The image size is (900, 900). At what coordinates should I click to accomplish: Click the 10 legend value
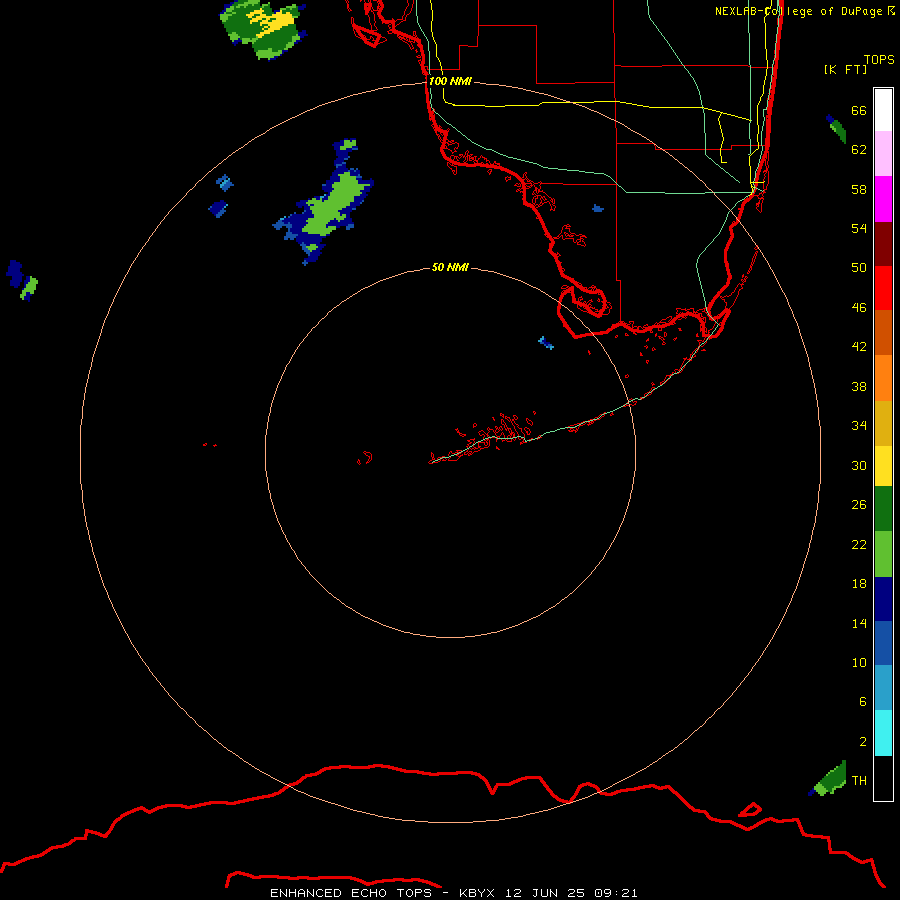point(859,663)
